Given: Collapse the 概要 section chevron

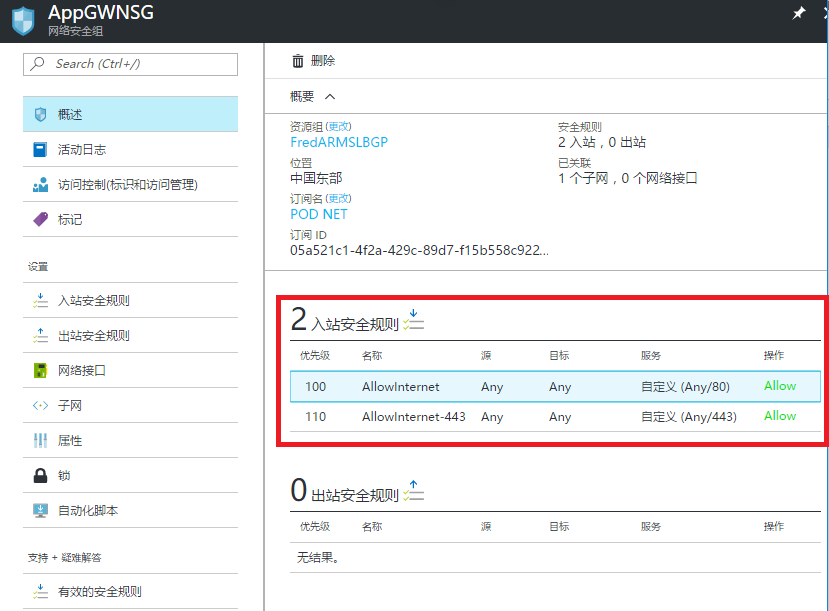Looking at the screenshot, I should [330, 97].
